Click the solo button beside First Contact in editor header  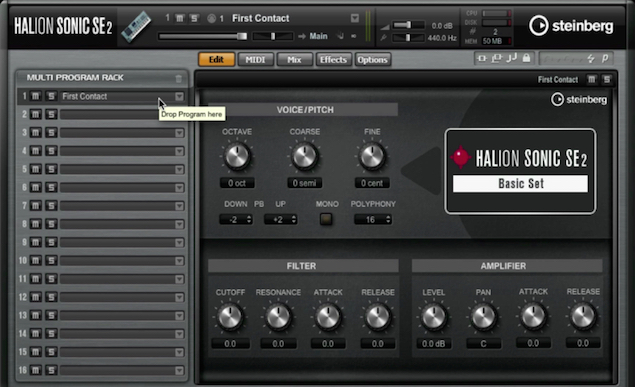tap(607, 79)
